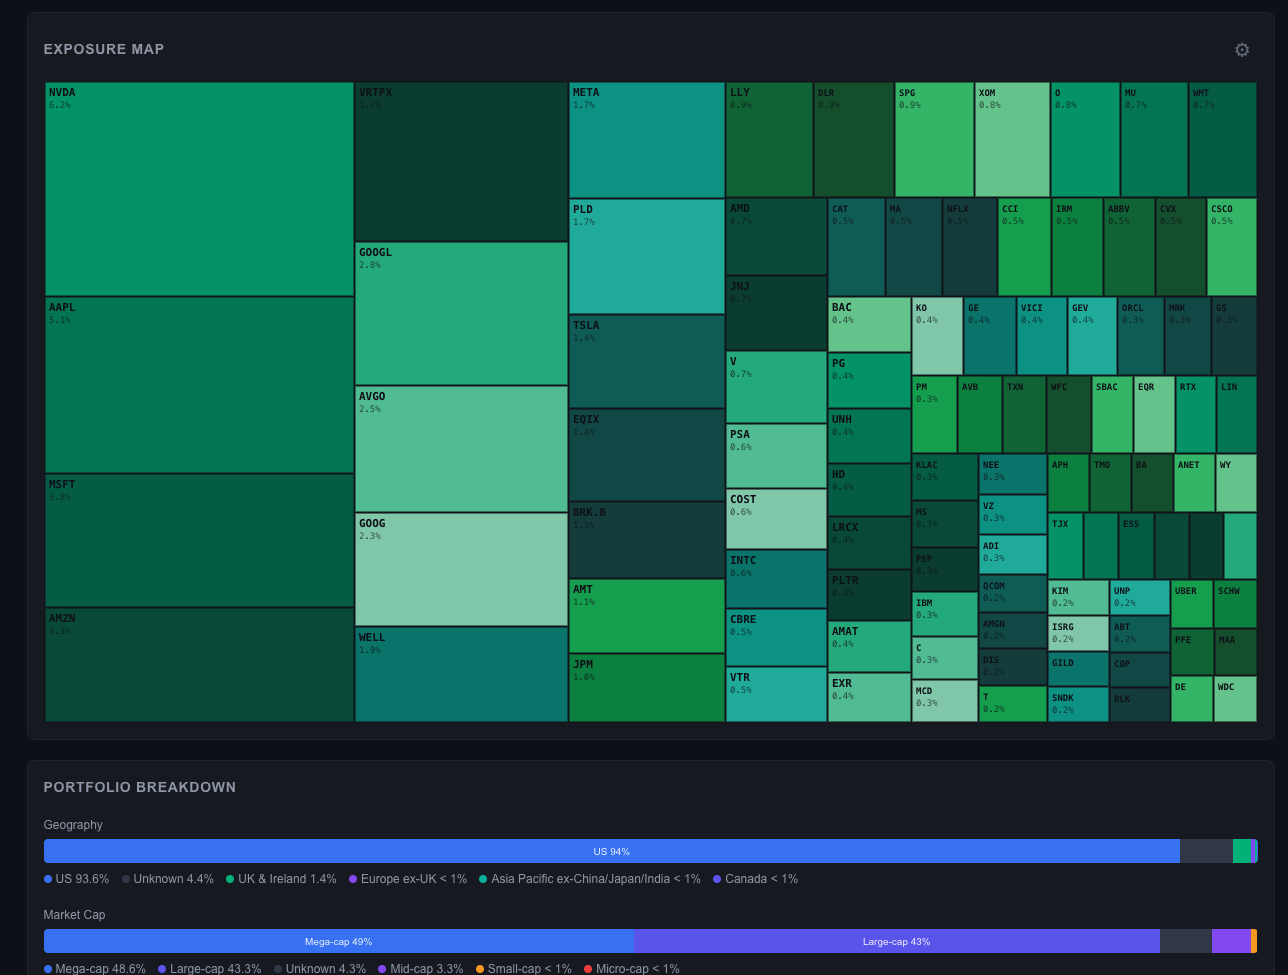The width and height of the screenshot is (1288, 975).
Task: Open the WELL holding tile
Action: point(461,674)
